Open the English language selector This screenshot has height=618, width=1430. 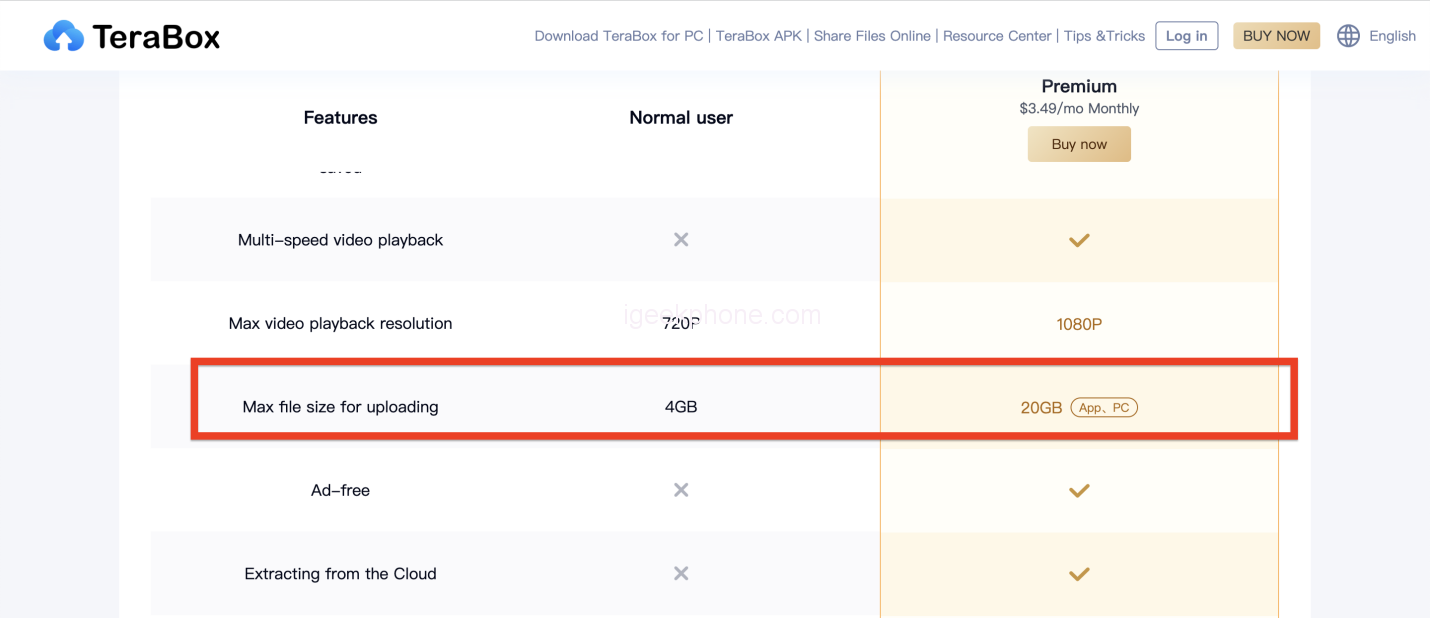pyautogui.click(x=1392, y=36)
